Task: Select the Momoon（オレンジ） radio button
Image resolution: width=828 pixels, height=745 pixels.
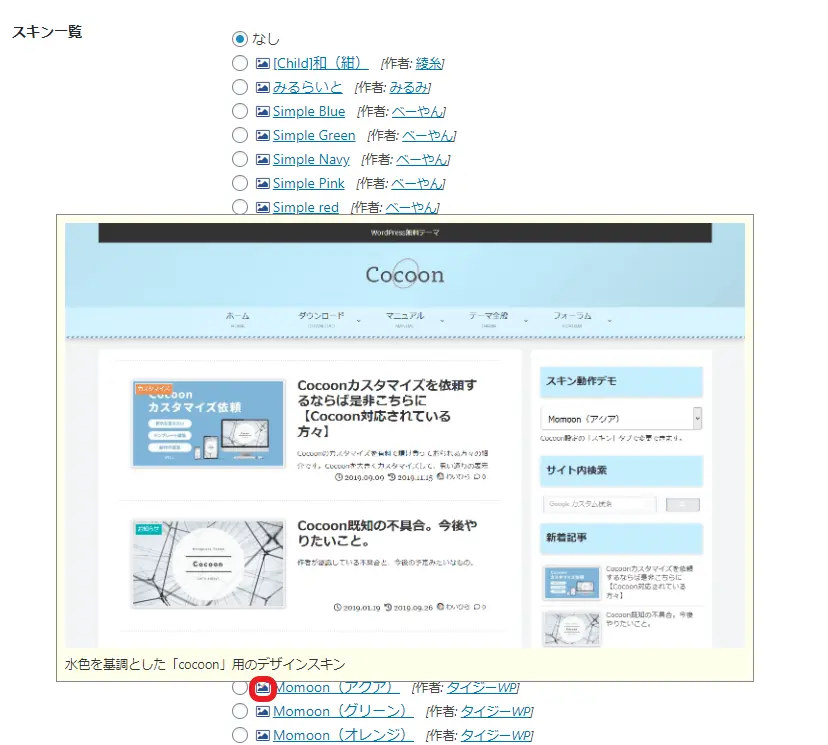Action: point(240,735)
